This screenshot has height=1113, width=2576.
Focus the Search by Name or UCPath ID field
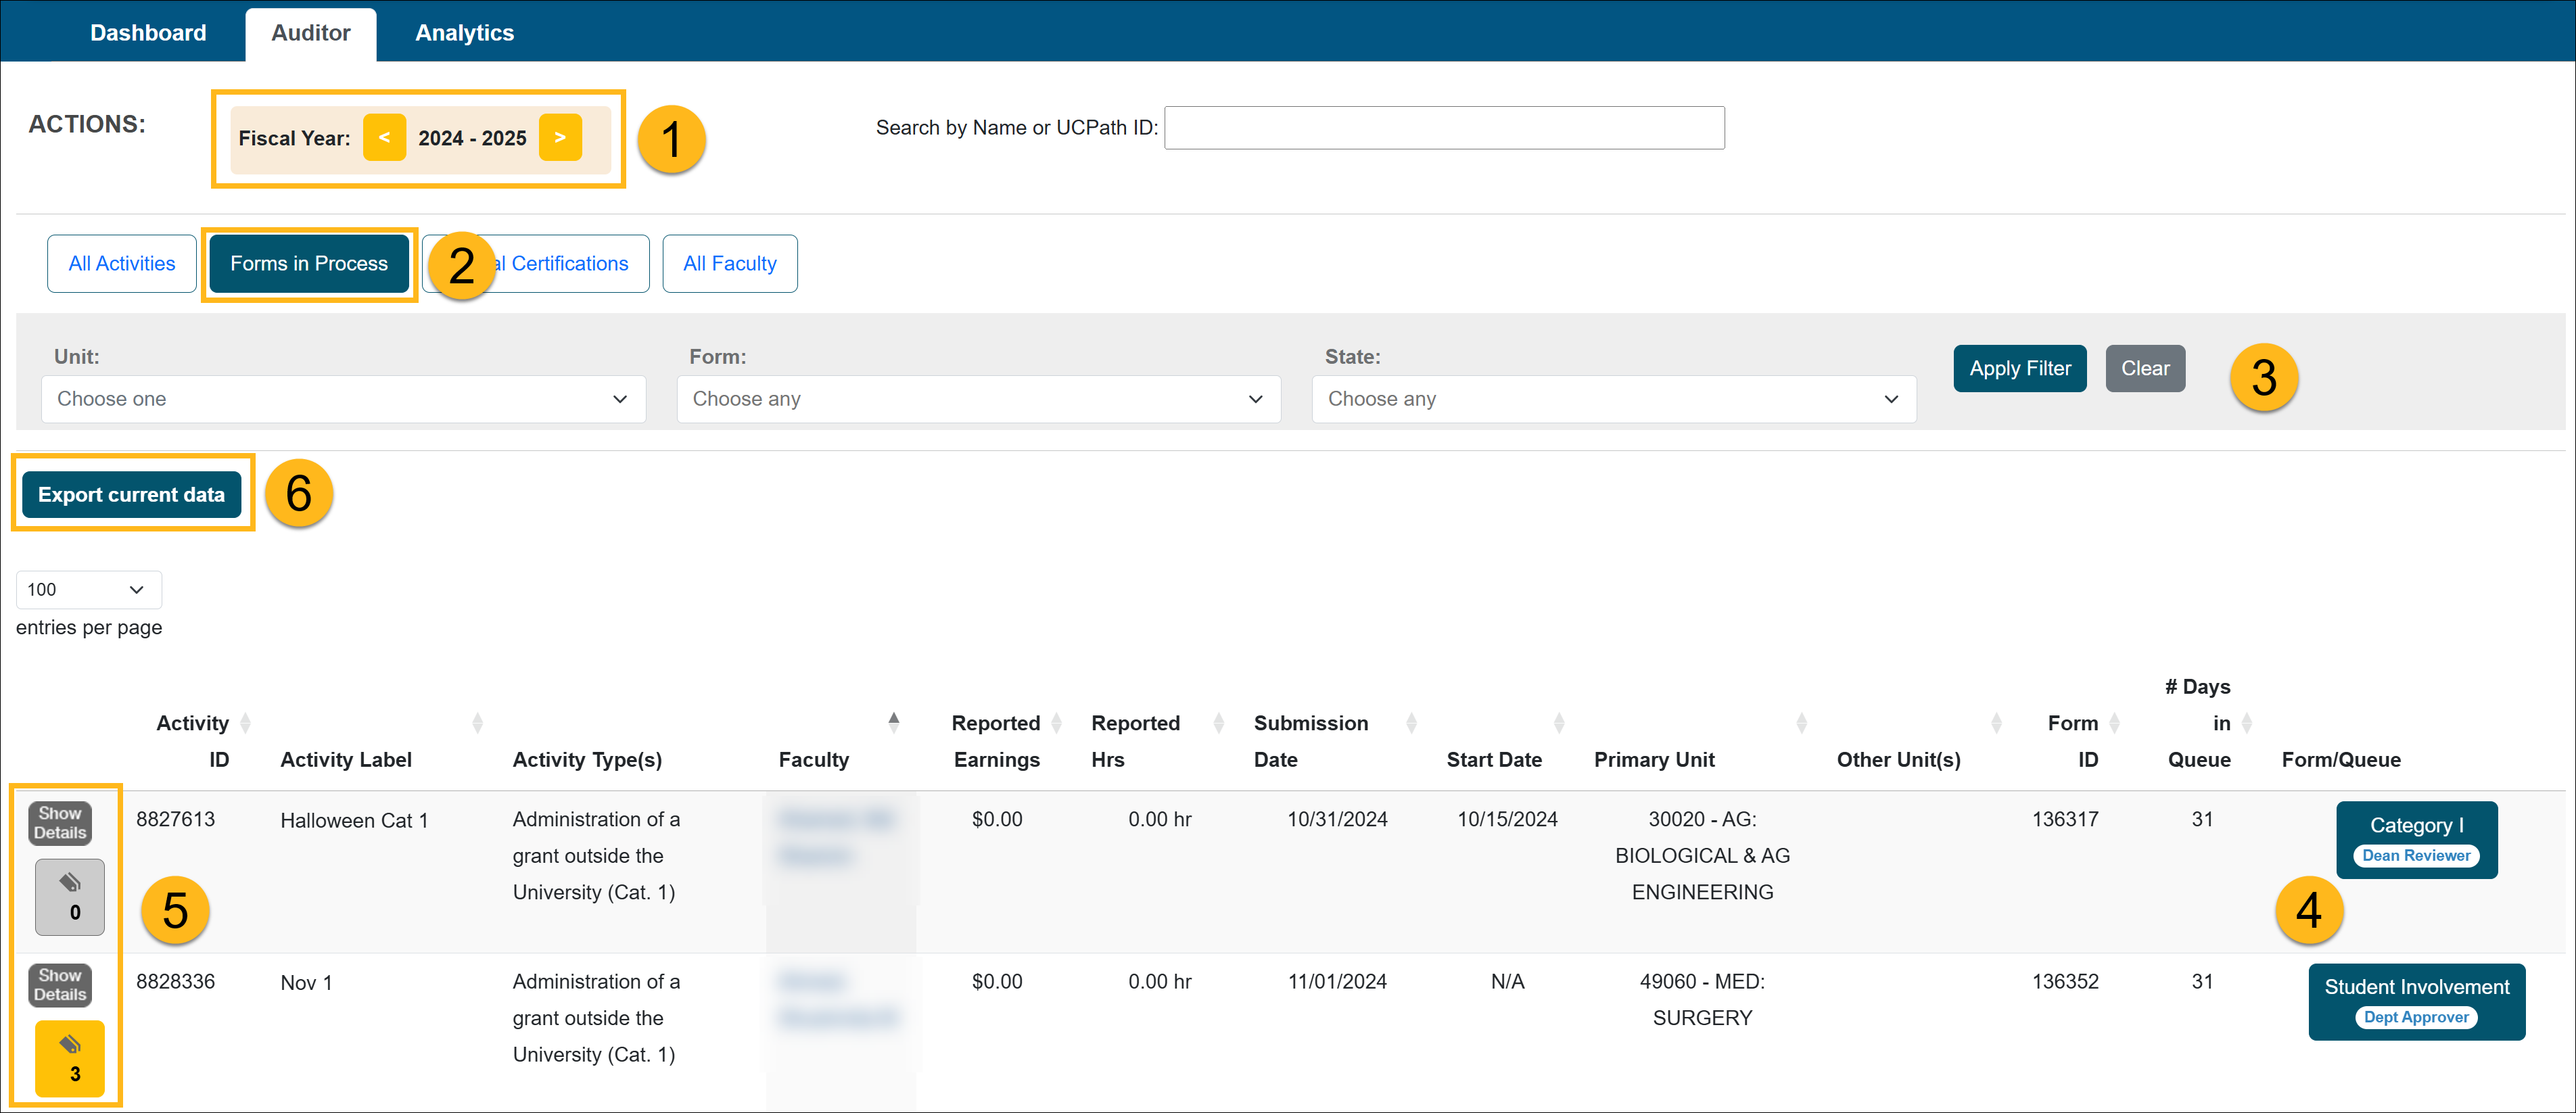pyautogui.click(x=1445, y=128)
